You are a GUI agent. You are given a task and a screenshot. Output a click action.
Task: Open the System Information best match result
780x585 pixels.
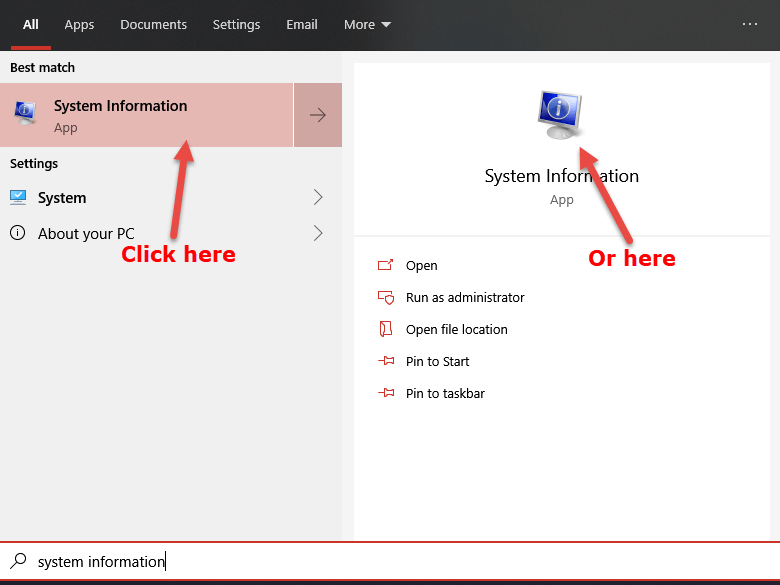[x=146, y=115]
